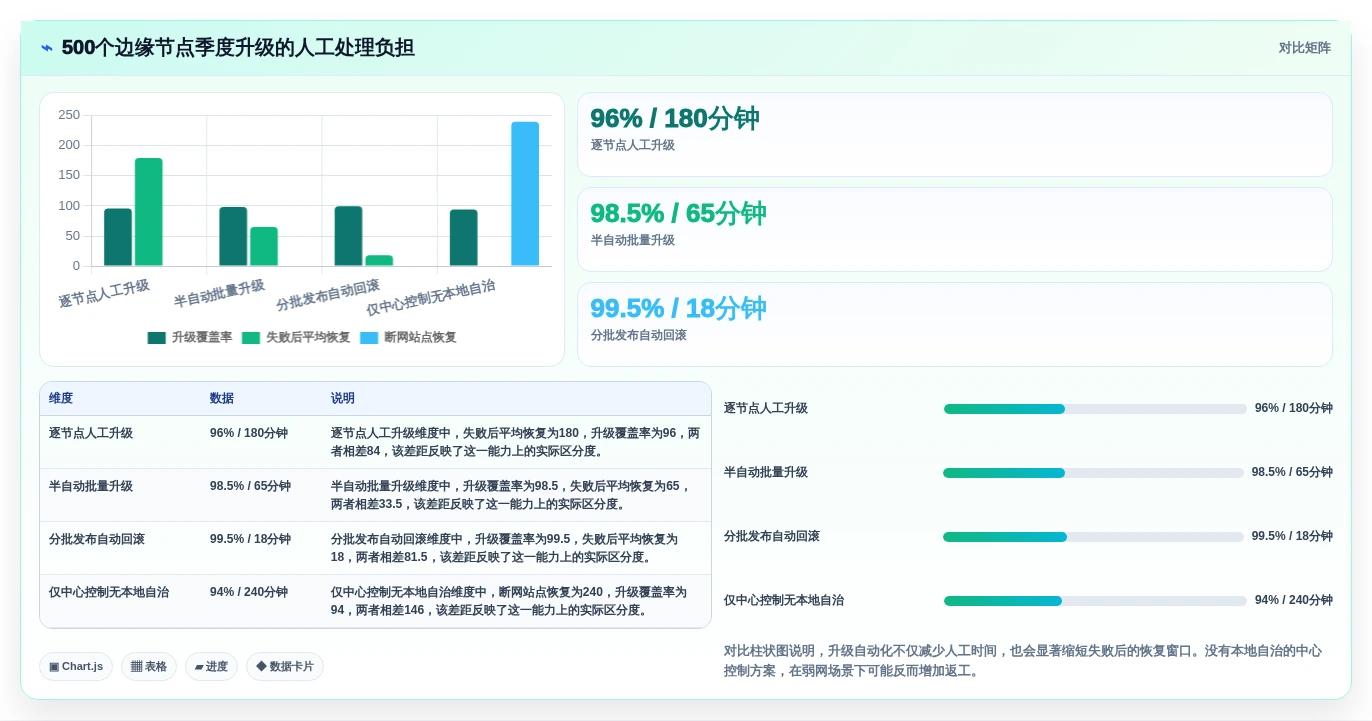This screenshot has width=1372, height=721.
Task: Click the 表格 tag chip
Action: 149,667
